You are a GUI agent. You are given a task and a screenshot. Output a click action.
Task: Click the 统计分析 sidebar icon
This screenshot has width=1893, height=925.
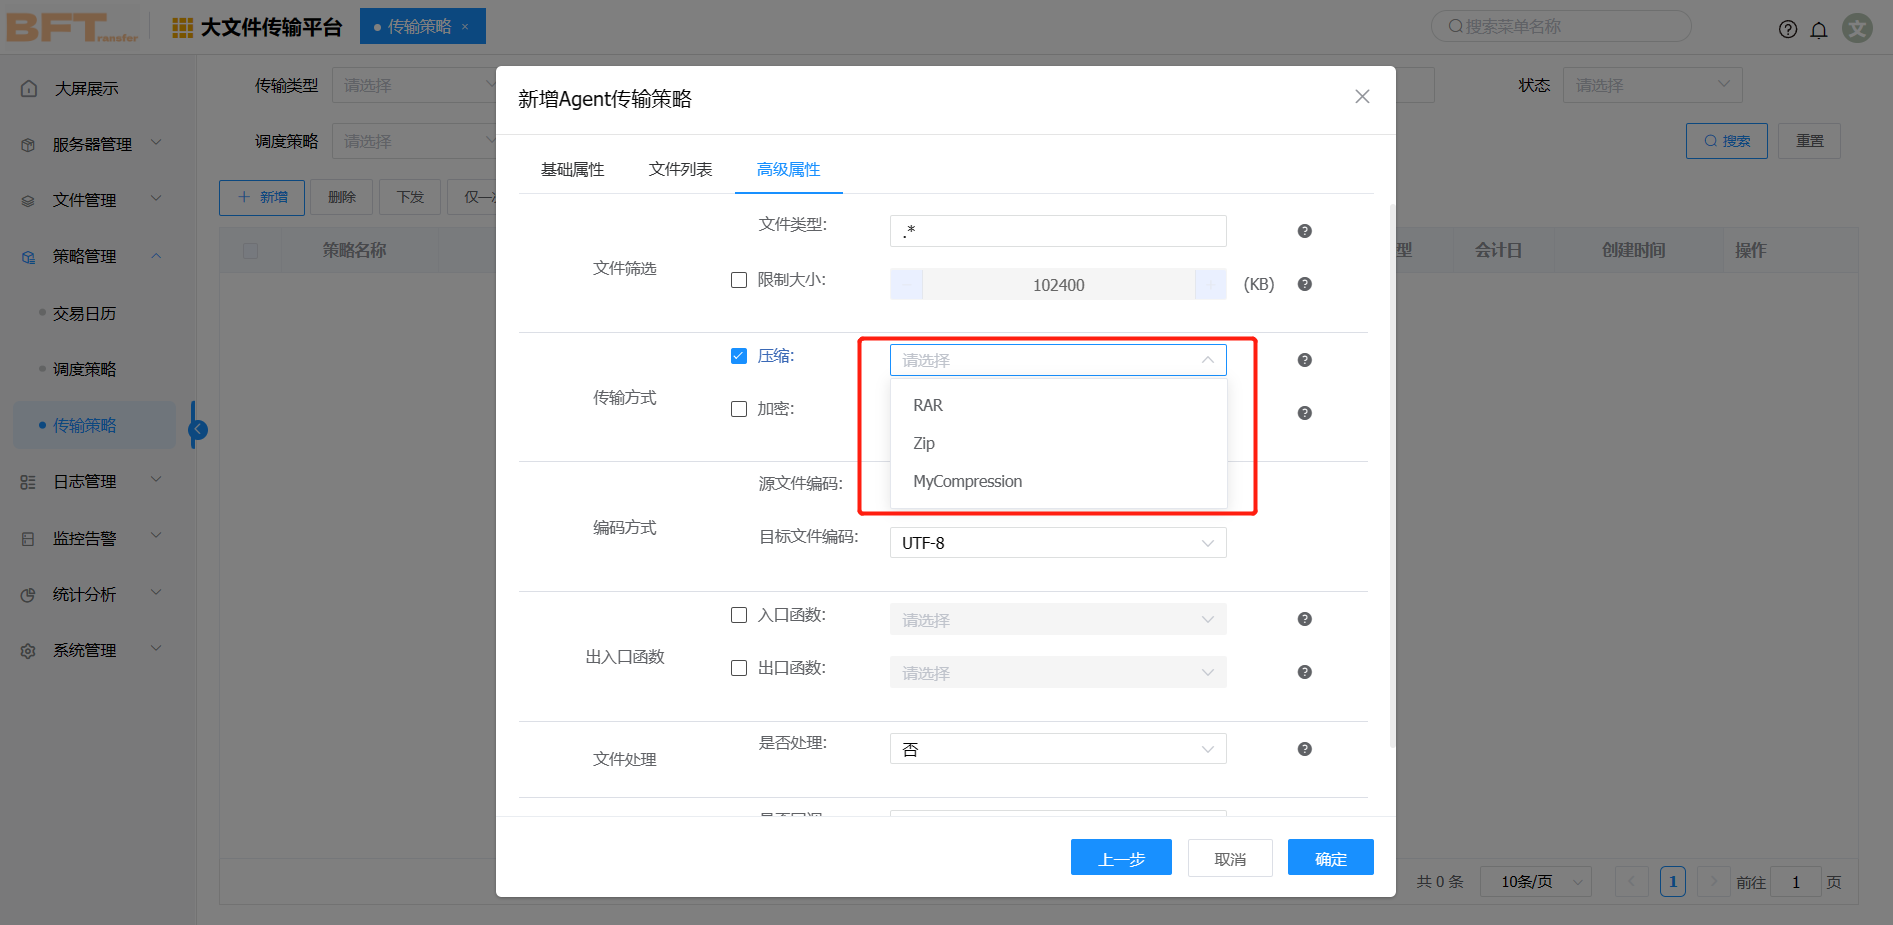pos(28,595)
